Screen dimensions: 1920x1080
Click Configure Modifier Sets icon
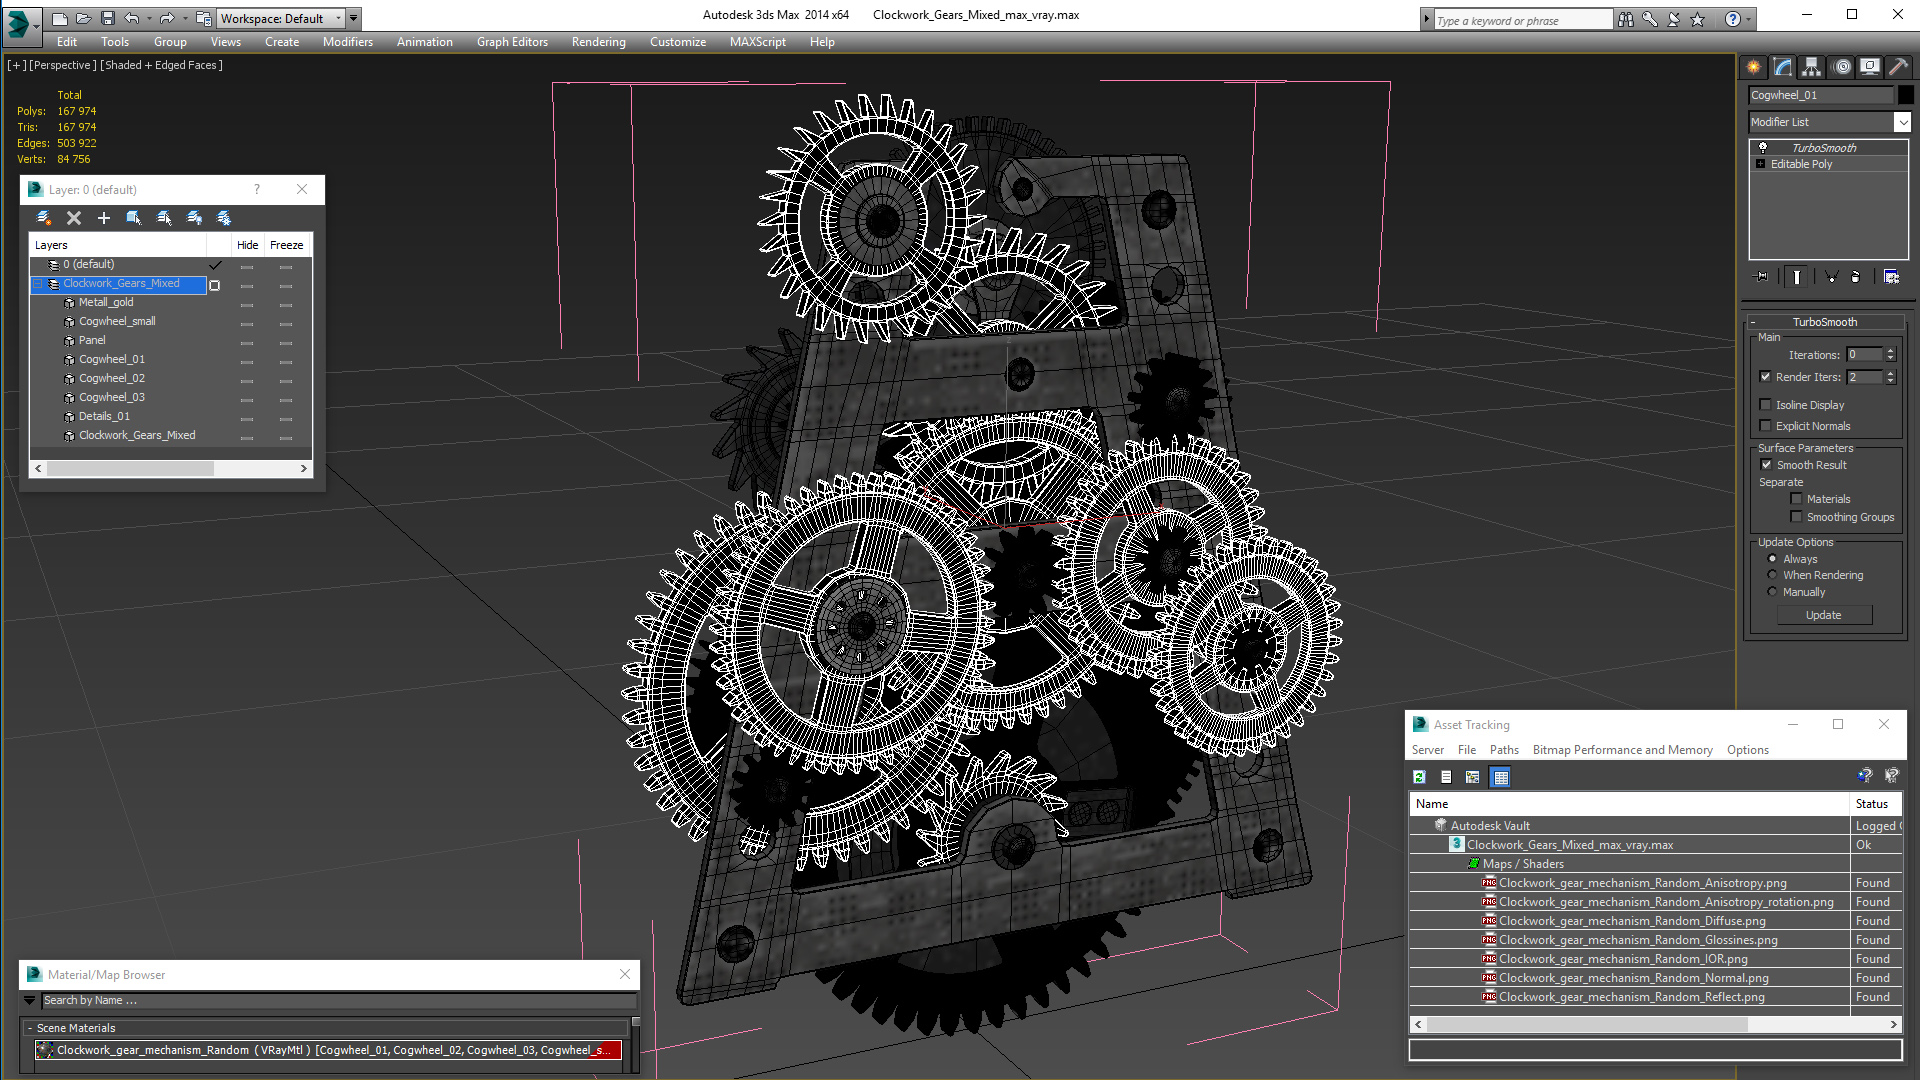[1891, 277]
